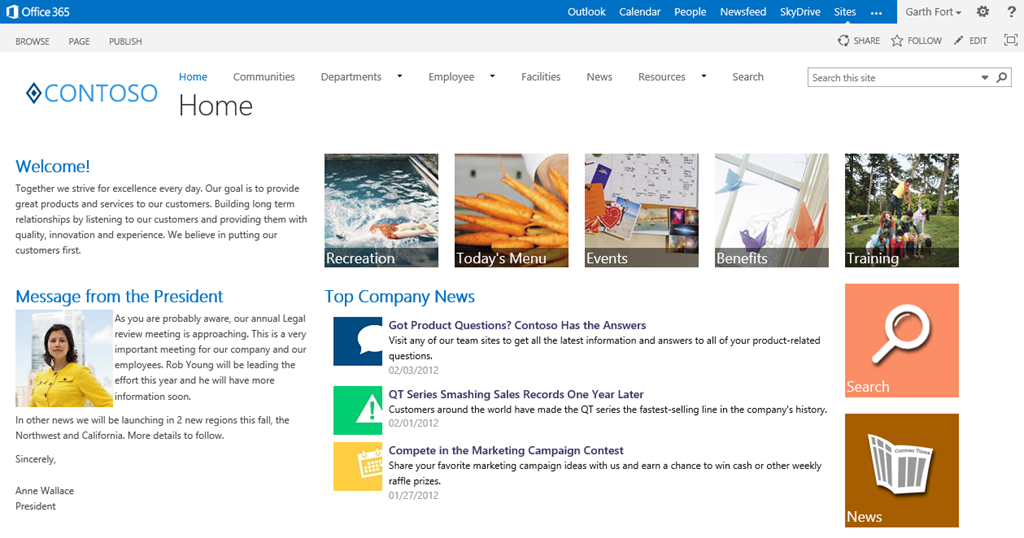The image size is (1024, 538).
Task: Click the Follow star icon
Action: pos(897,40)
